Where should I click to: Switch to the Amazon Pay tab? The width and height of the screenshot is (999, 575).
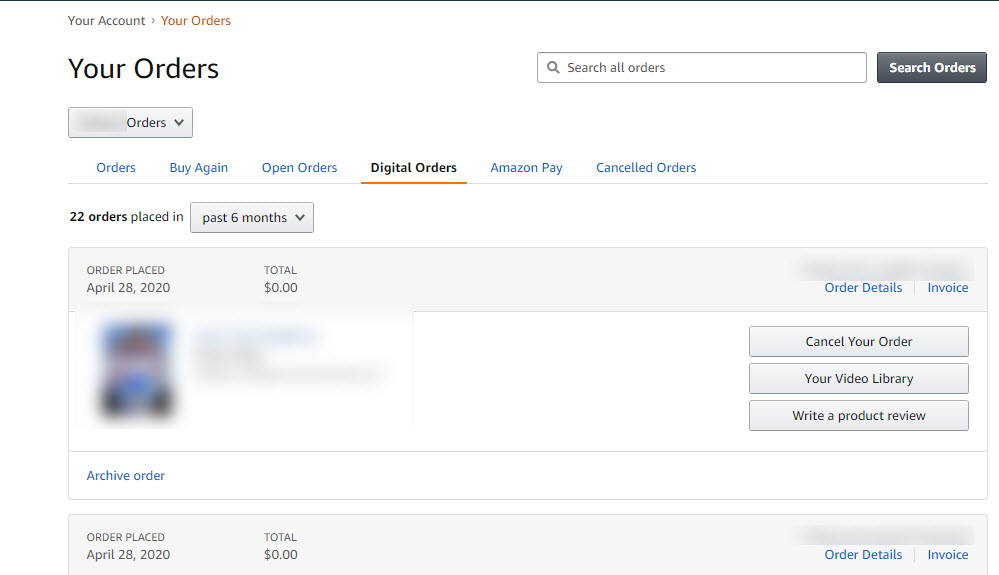(526, 168)
